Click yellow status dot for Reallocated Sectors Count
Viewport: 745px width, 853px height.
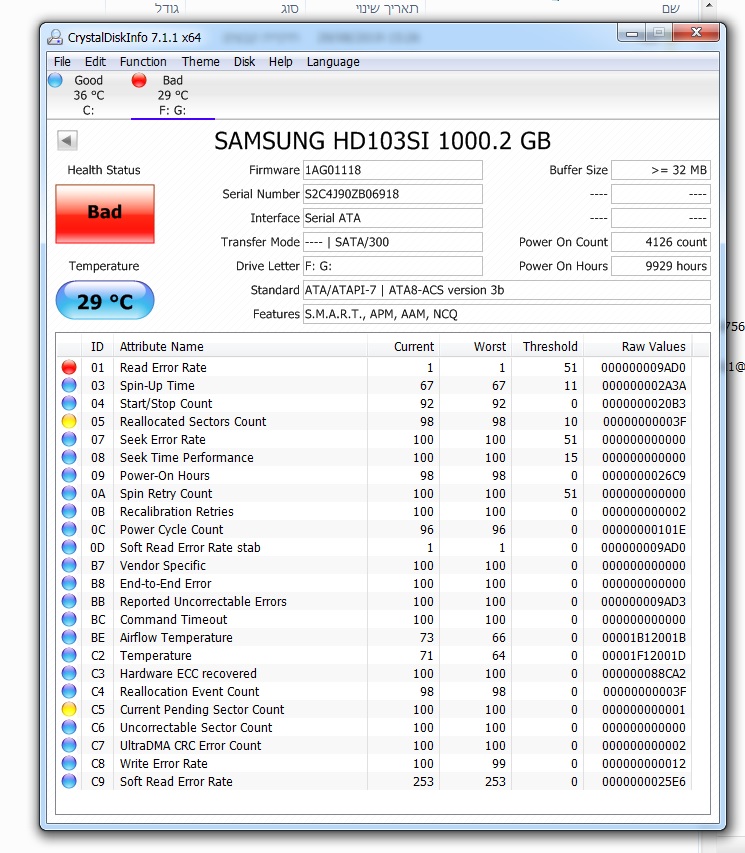coord(69,421)
